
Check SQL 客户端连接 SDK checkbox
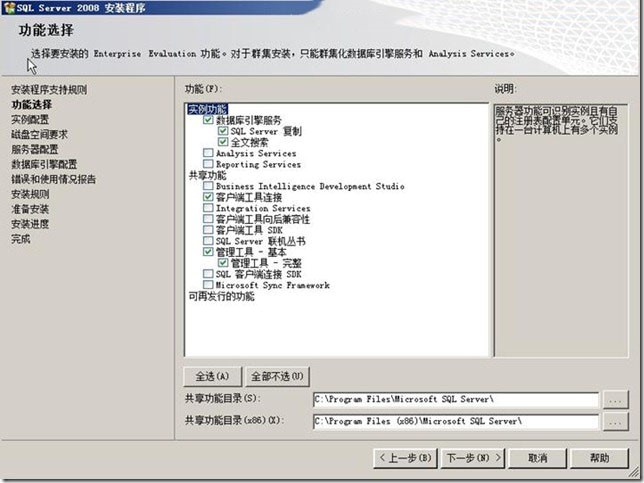pos(208,274)
